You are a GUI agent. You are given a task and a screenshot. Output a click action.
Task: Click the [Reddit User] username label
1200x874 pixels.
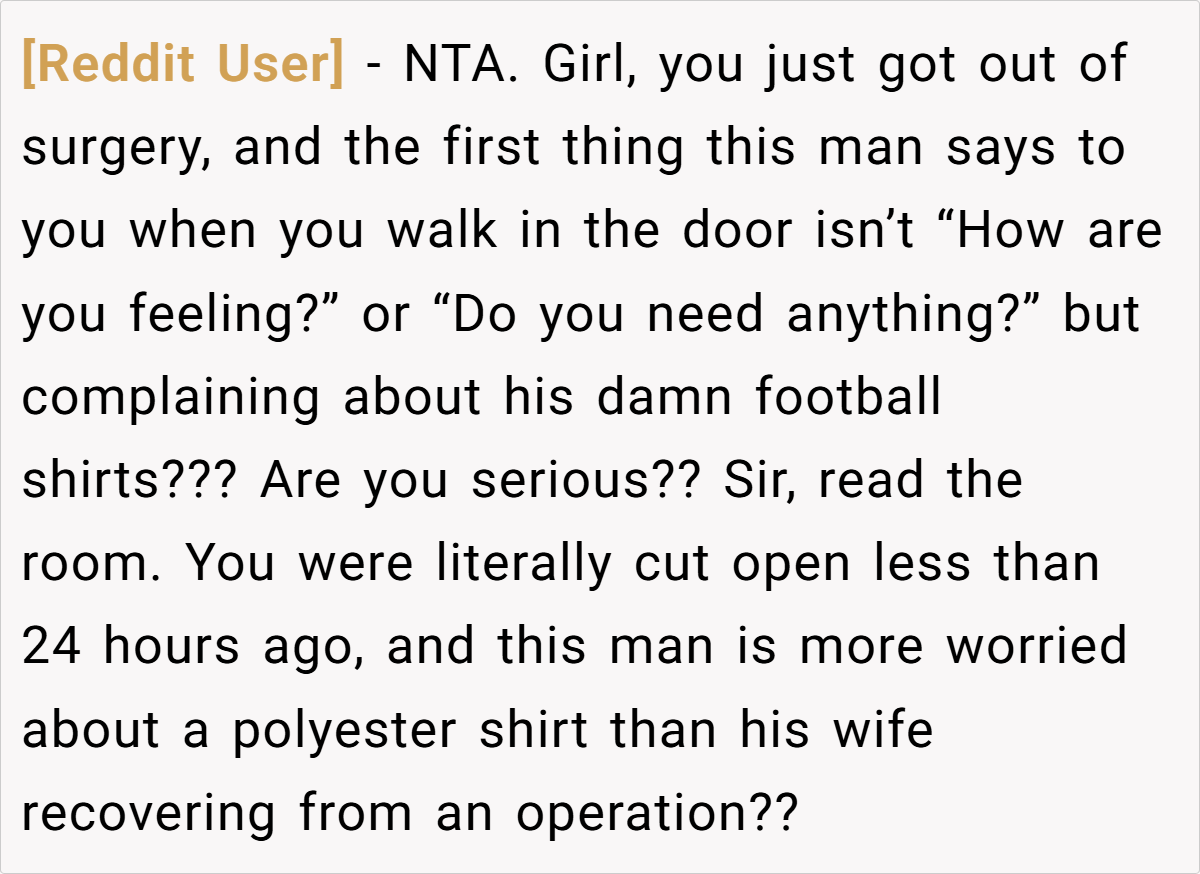[x=182, y=66]
